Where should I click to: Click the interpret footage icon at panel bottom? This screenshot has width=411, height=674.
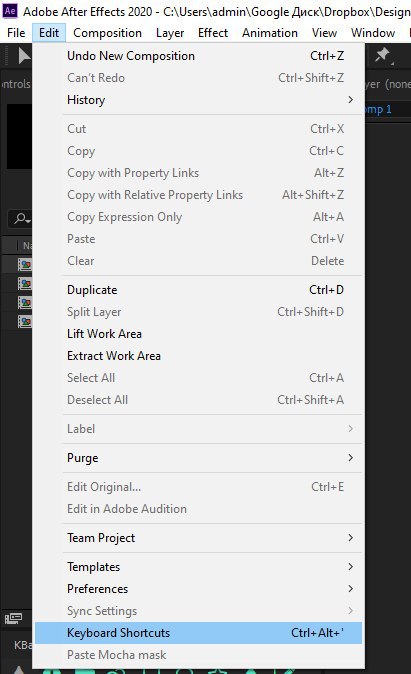tap(13, 619)
